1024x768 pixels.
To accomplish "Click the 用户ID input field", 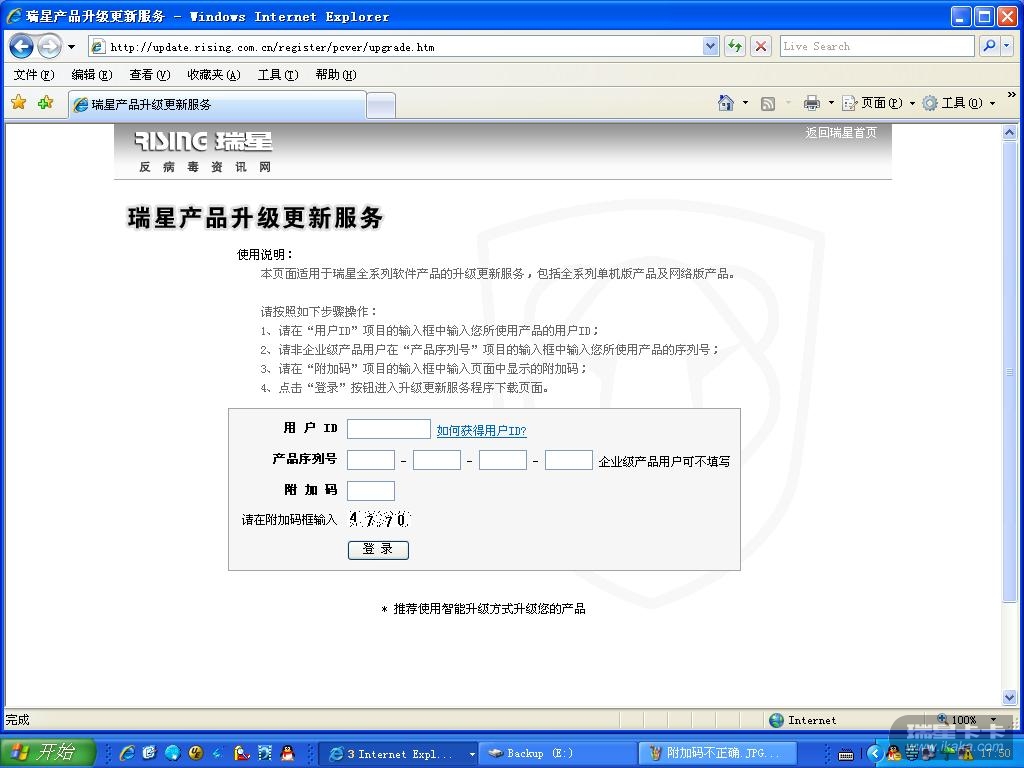I will pyautogui.click(x=389, y=429).
